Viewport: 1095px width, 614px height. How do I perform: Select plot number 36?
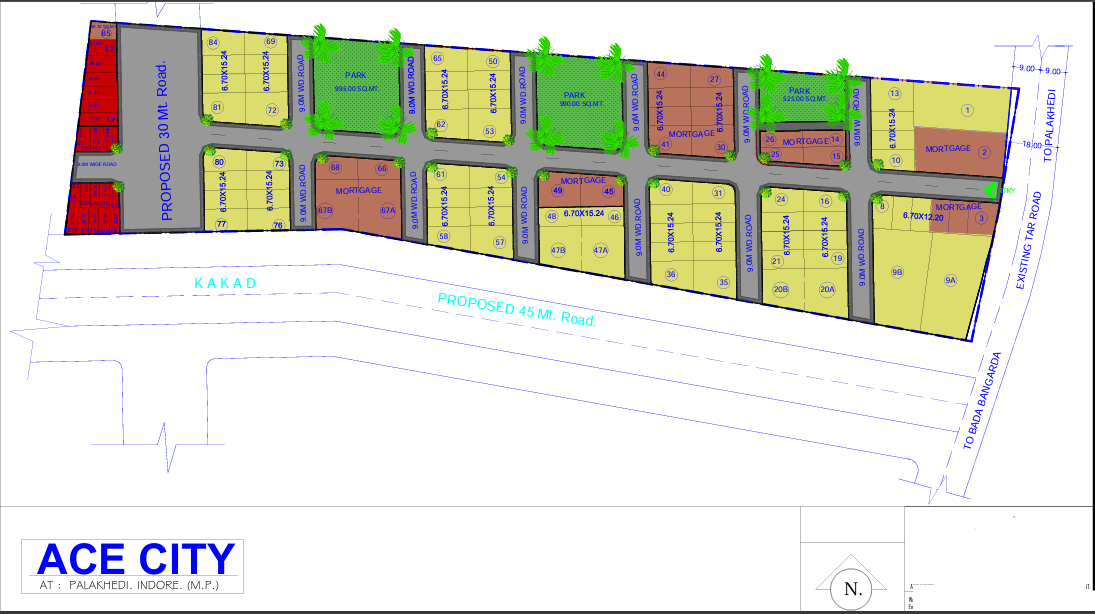(670, 275)
